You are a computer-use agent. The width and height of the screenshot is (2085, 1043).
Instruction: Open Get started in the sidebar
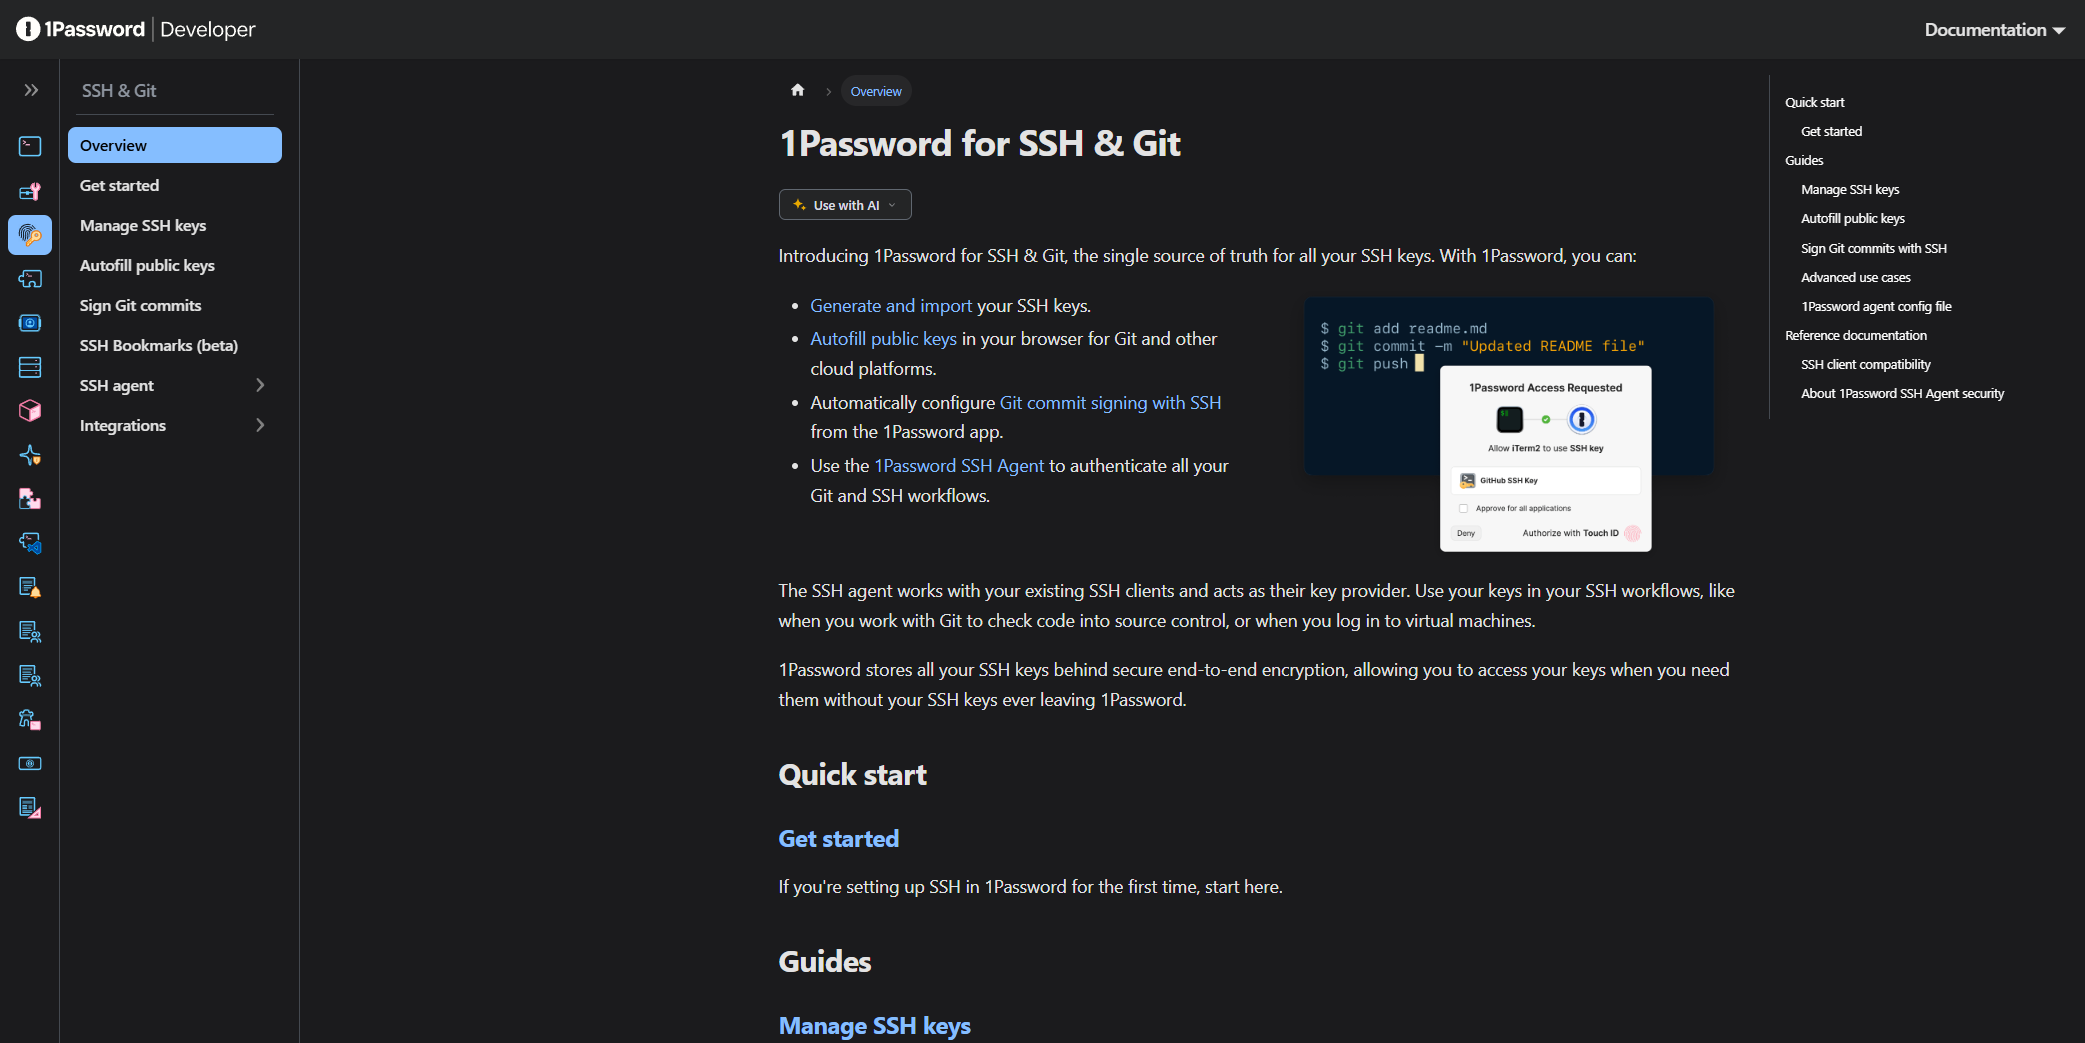[174, 185]
